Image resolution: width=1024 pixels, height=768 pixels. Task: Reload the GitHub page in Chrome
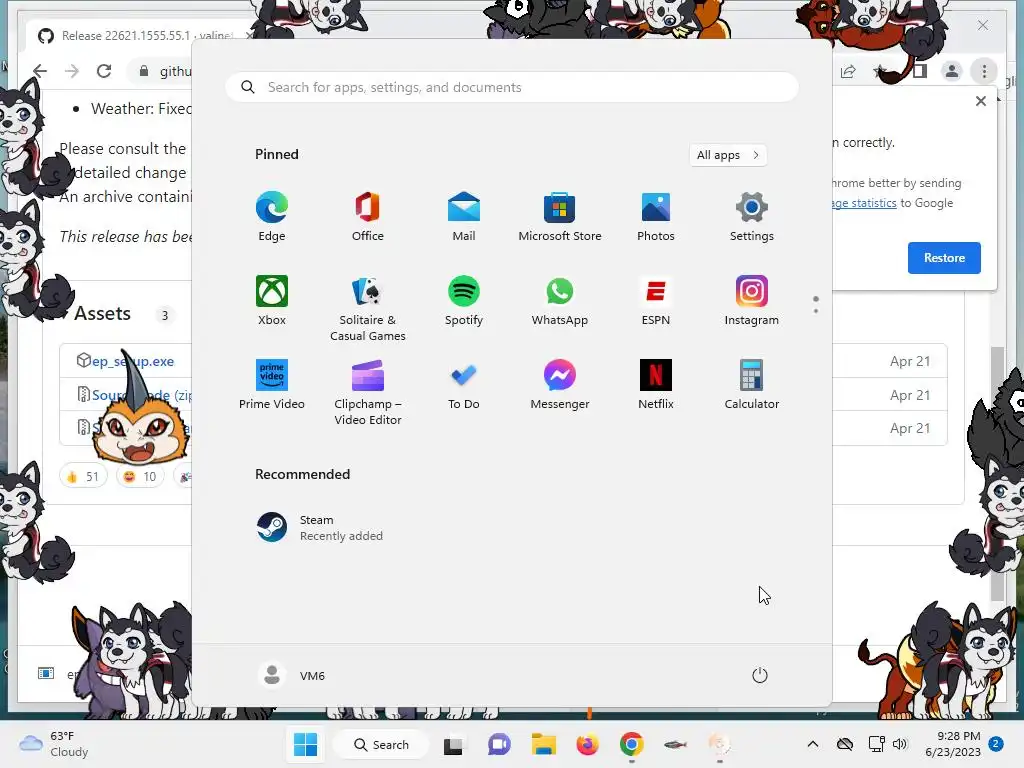click(x=104, y=71)
